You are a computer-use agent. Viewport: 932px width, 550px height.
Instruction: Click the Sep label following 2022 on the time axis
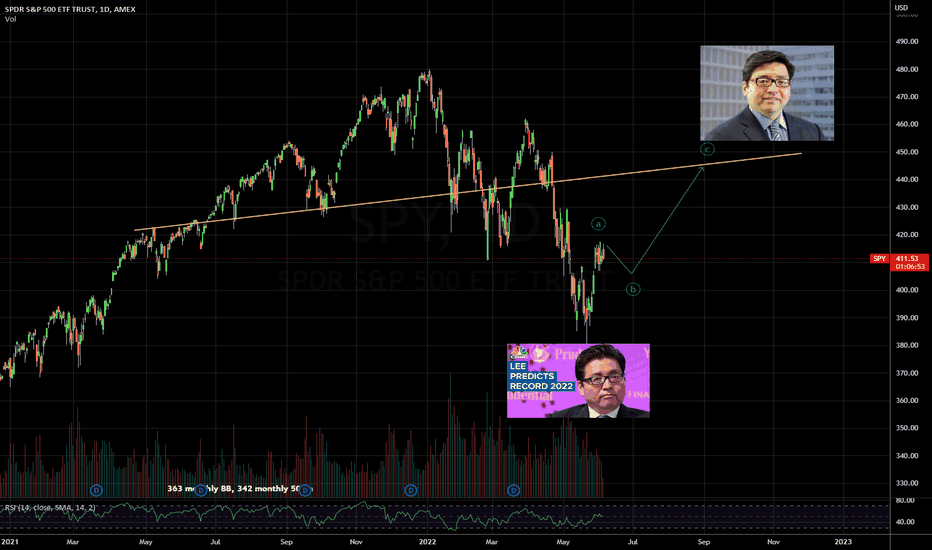pos(704,542)
